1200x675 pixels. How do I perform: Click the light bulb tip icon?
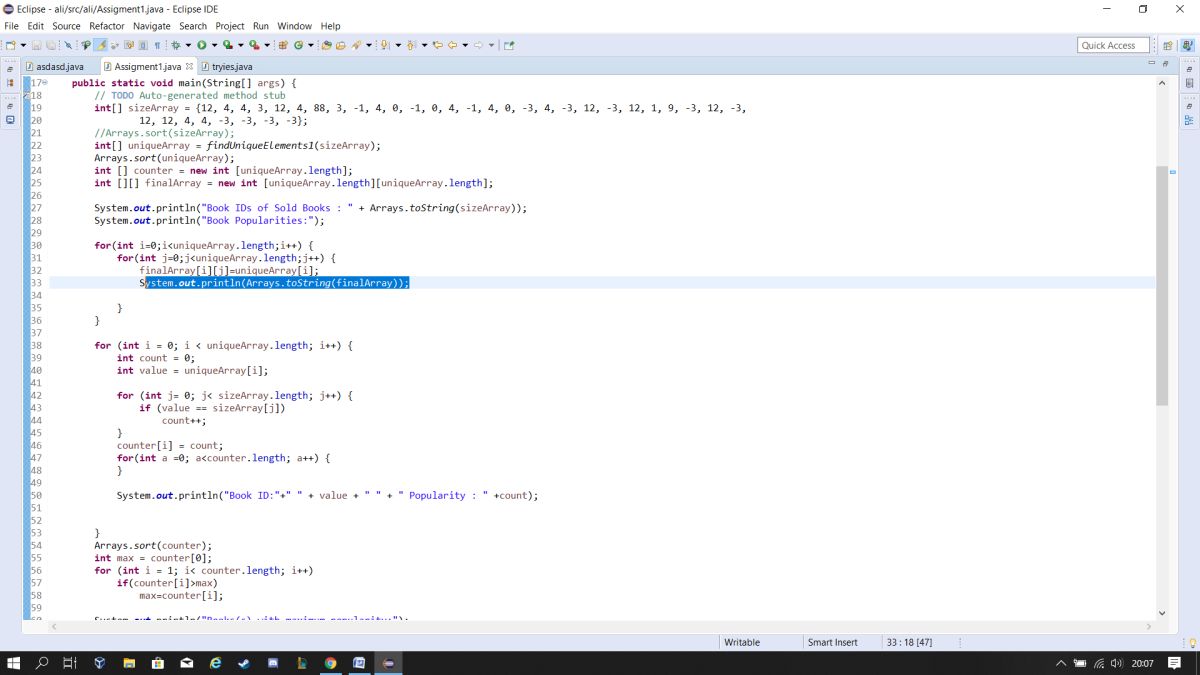click(1191, 643)
